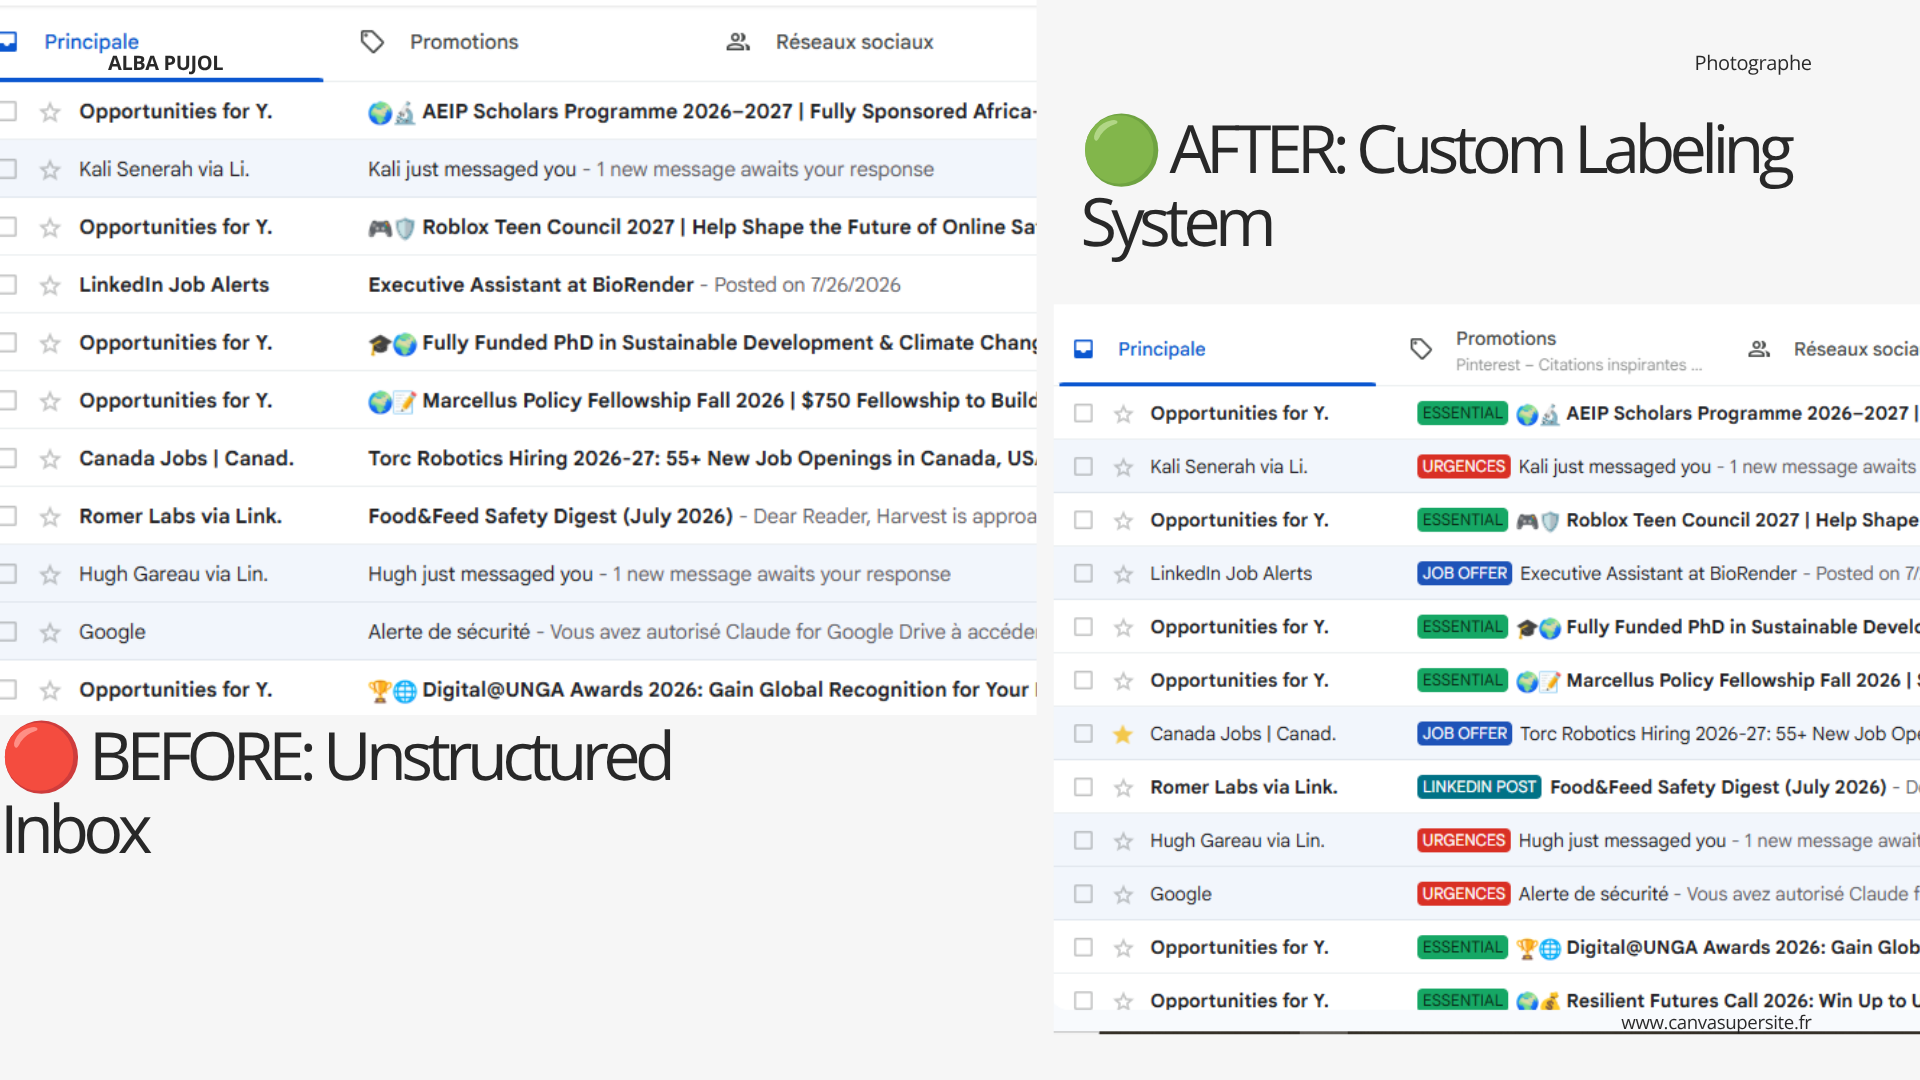Click the Réseaux sociaux people icon in the right inbox
Image resolution: width=1920 pixels, height=1080 pixels.
coord(1759,349)
